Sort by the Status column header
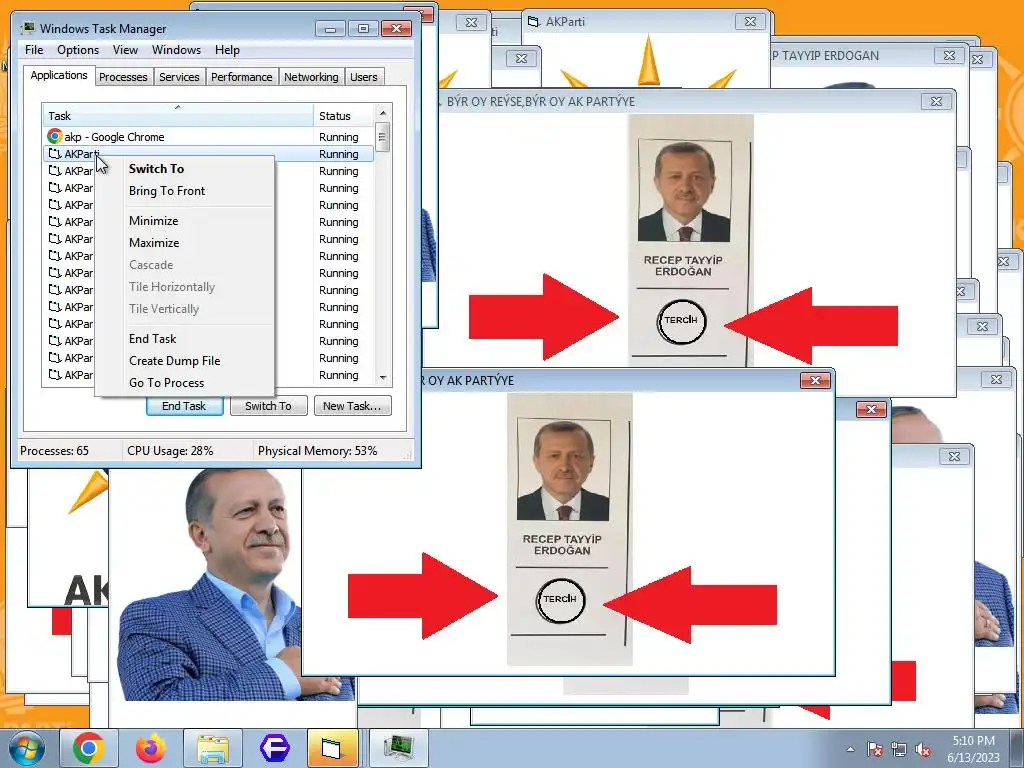 tap(344, 116)
